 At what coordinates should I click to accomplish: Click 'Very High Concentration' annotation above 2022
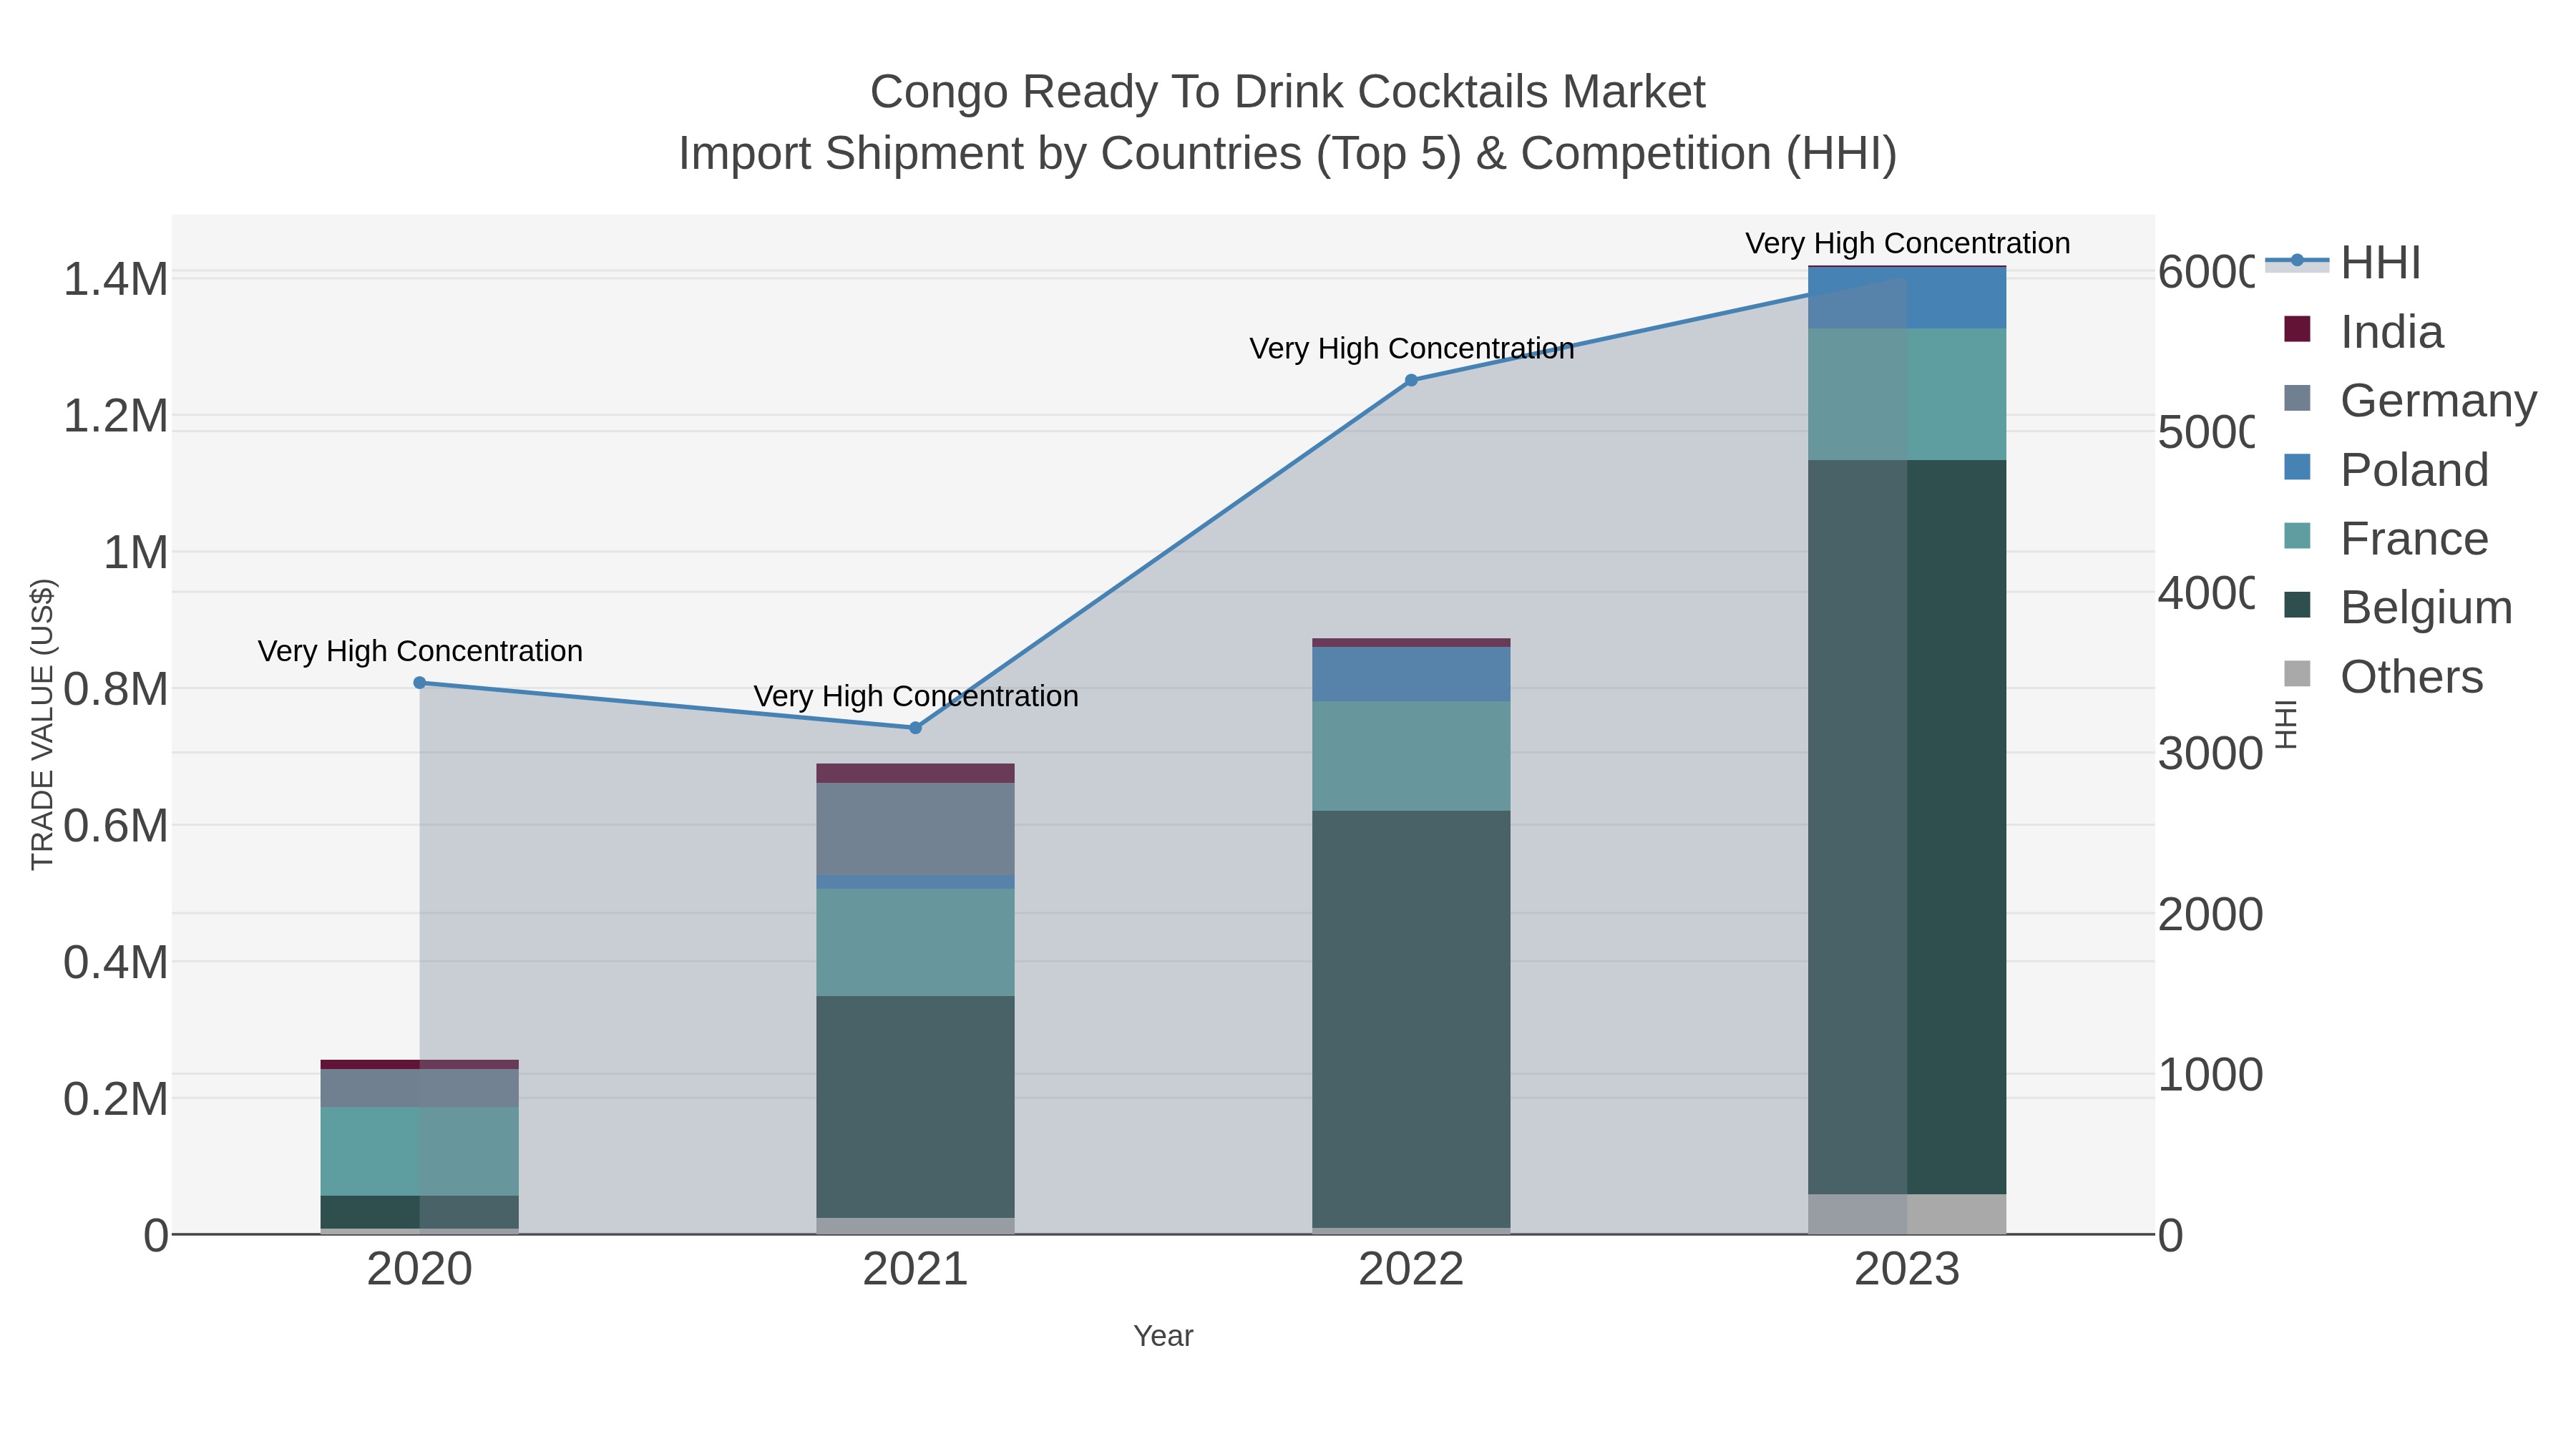click(x=1412, y=348)
